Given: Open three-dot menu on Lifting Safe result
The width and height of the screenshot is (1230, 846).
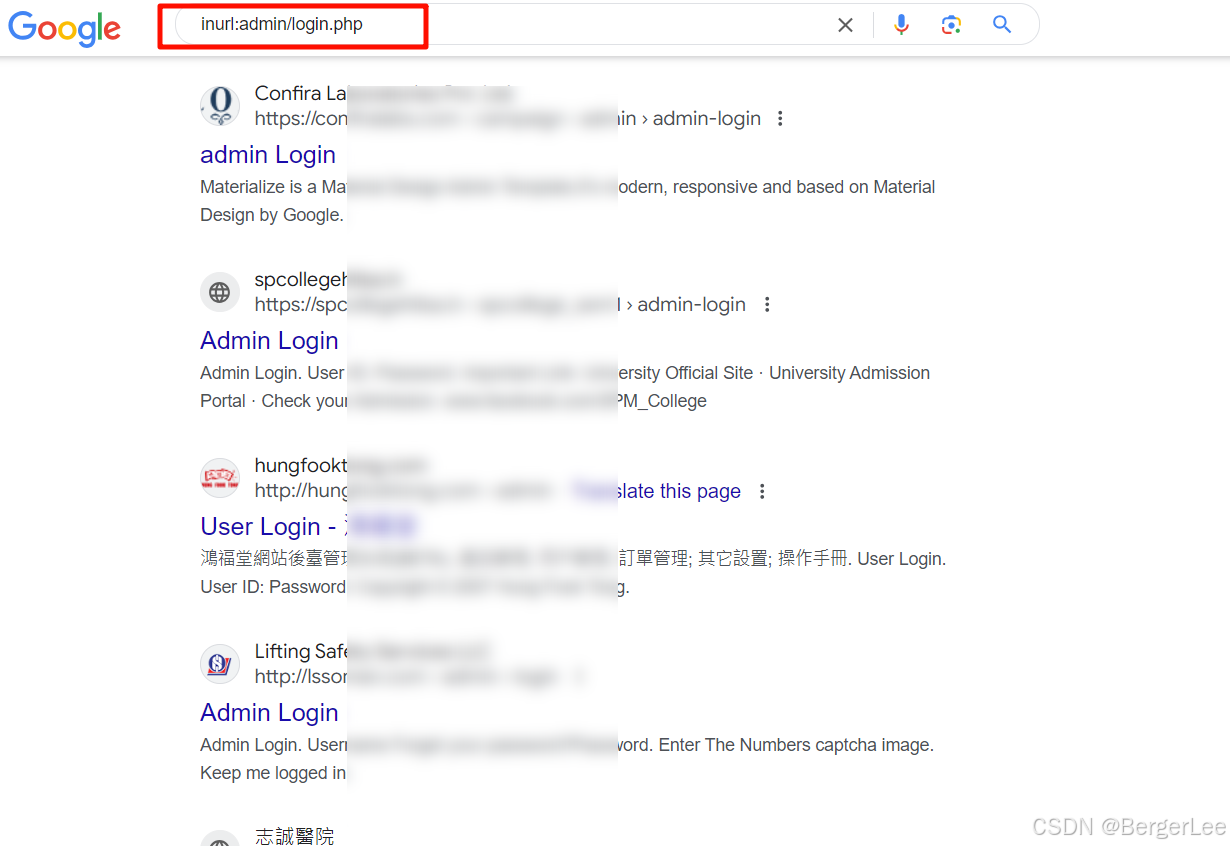Looking at the screenshot, I should click(580, 676).
